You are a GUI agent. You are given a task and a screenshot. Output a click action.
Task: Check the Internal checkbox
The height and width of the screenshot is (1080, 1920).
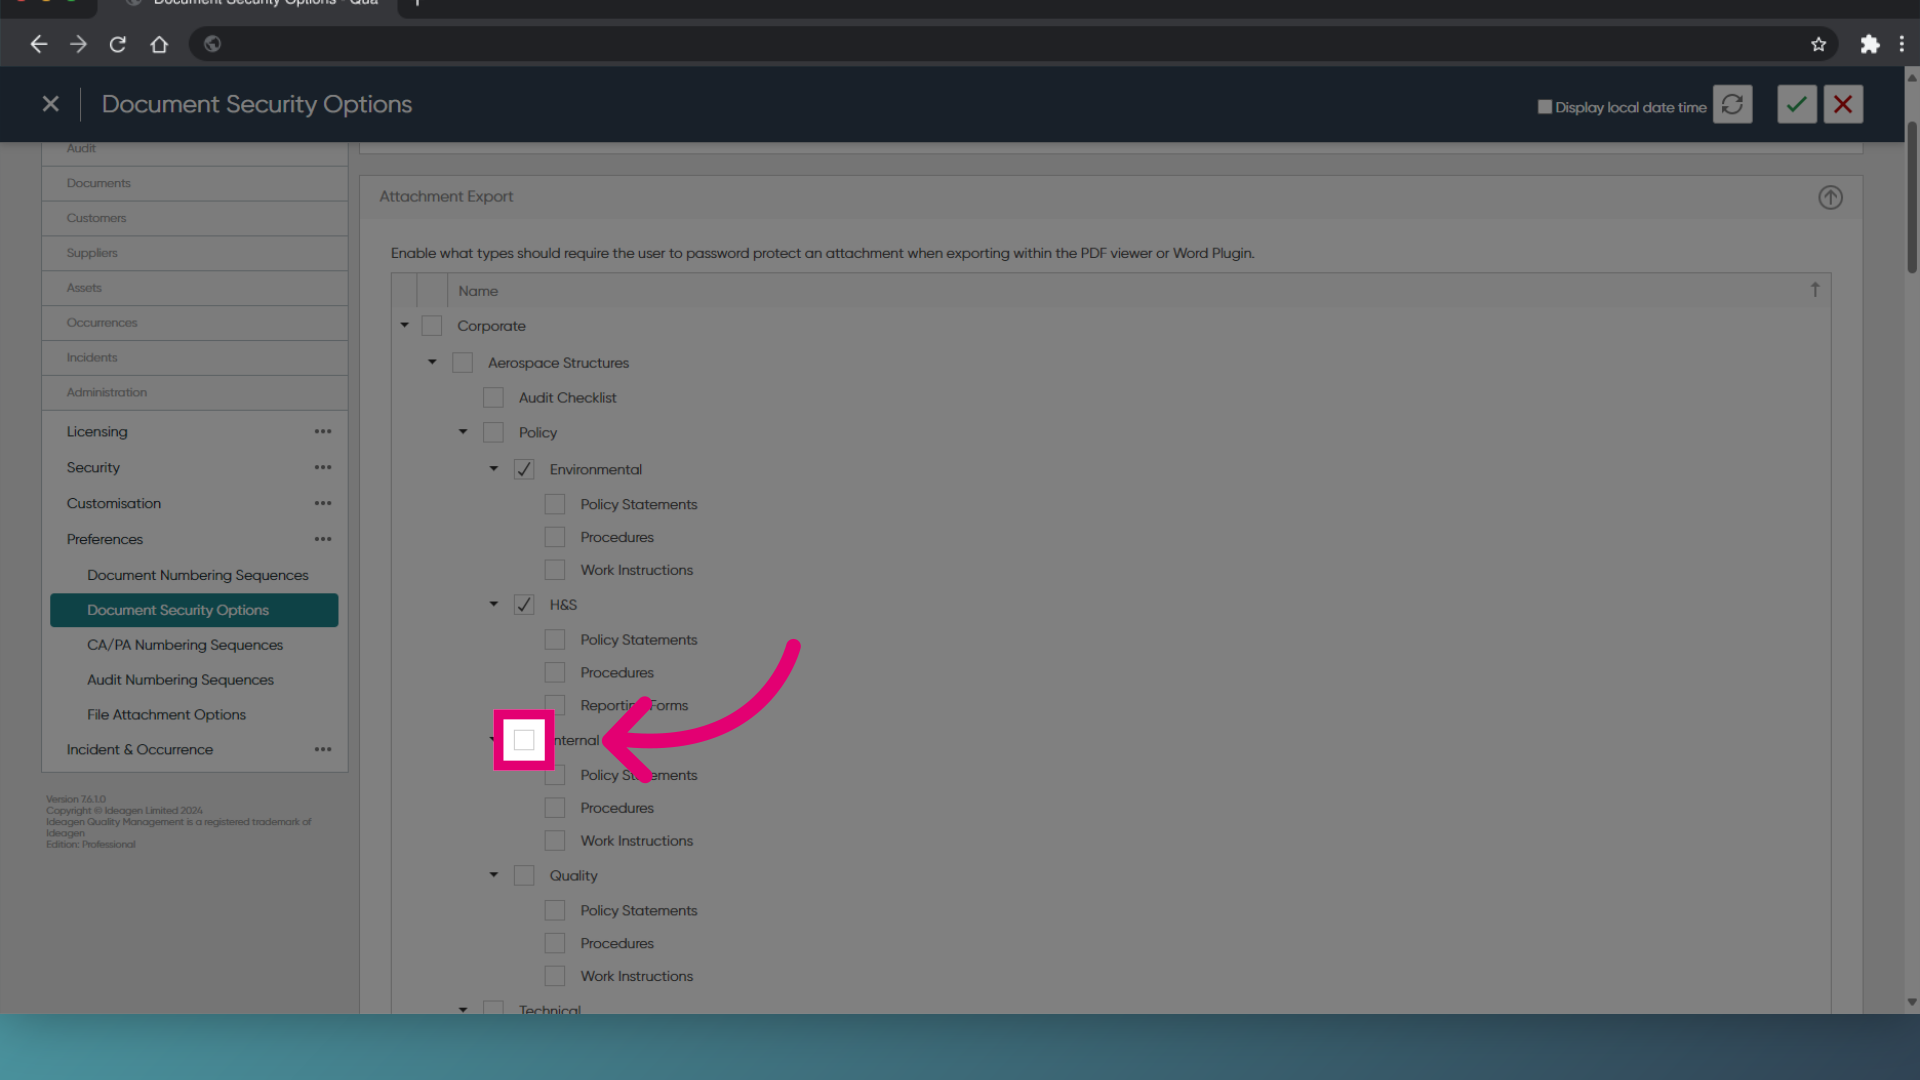pos(524,740)
